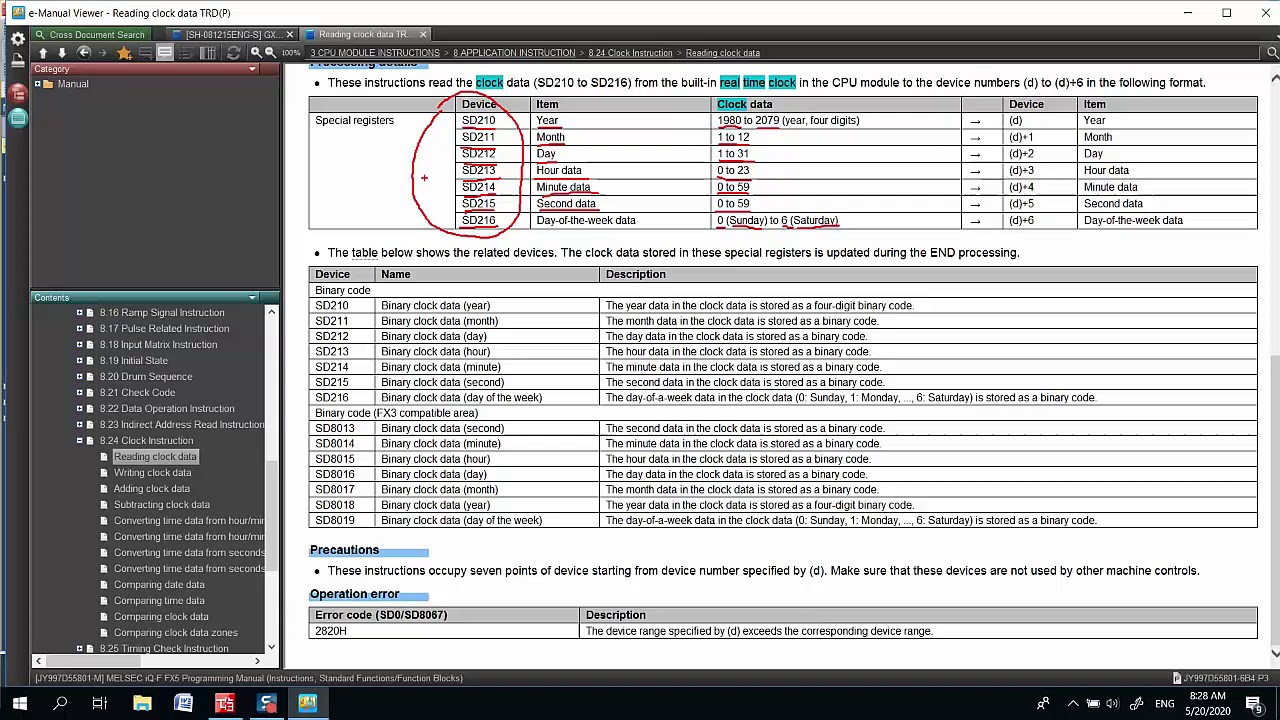1280x720 pixels.
Task: Click the add-note toolbar icon
Action: pos(145,53)
